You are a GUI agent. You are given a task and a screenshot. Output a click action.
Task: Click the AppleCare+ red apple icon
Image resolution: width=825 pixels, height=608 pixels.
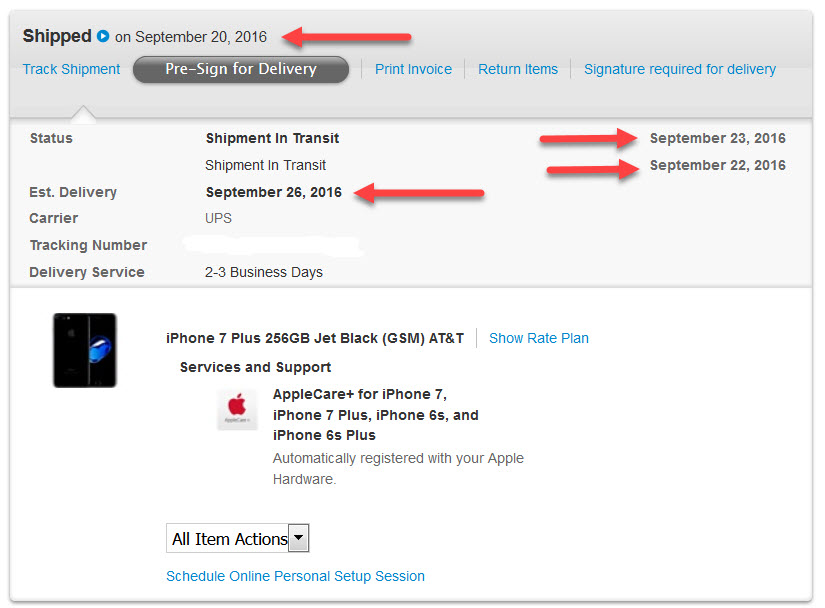[237, 410]
